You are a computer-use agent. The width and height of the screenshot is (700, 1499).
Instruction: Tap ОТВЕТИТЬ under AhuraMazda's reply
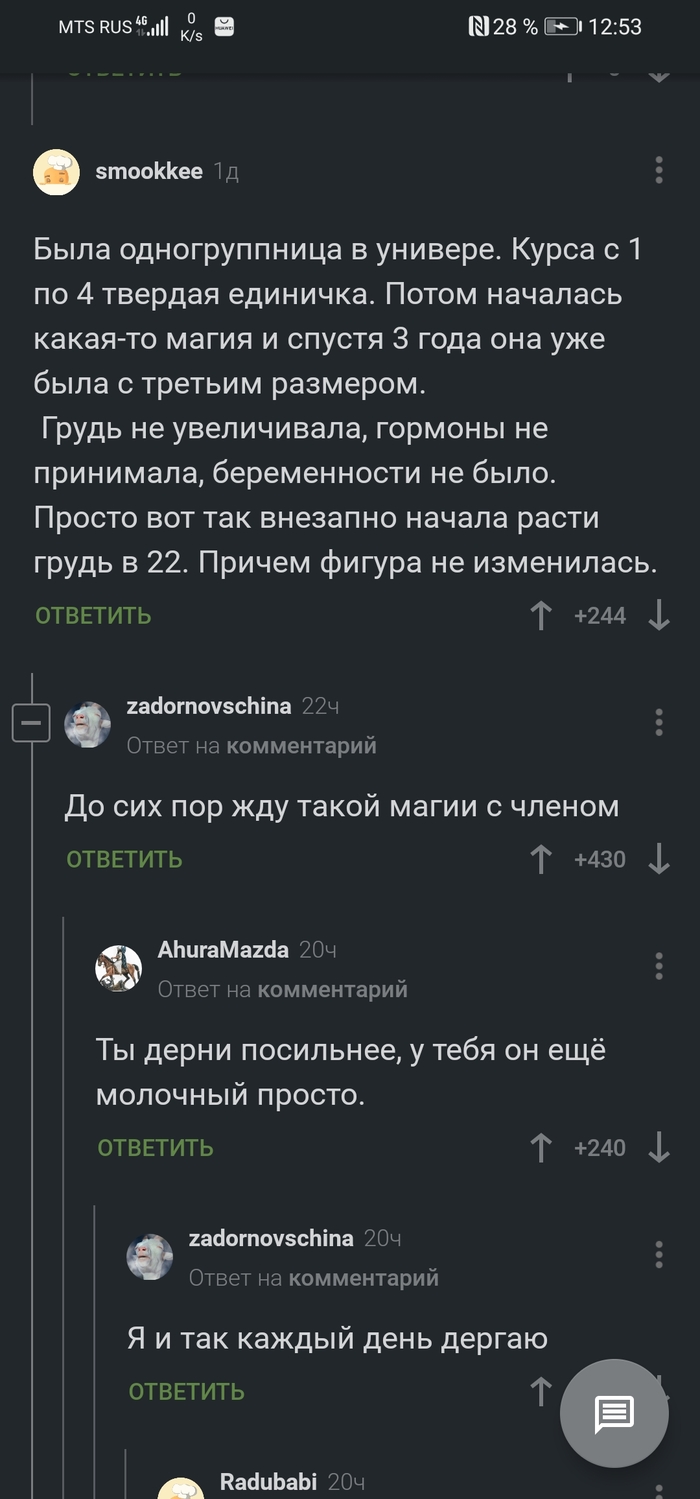pos(154,1147)
